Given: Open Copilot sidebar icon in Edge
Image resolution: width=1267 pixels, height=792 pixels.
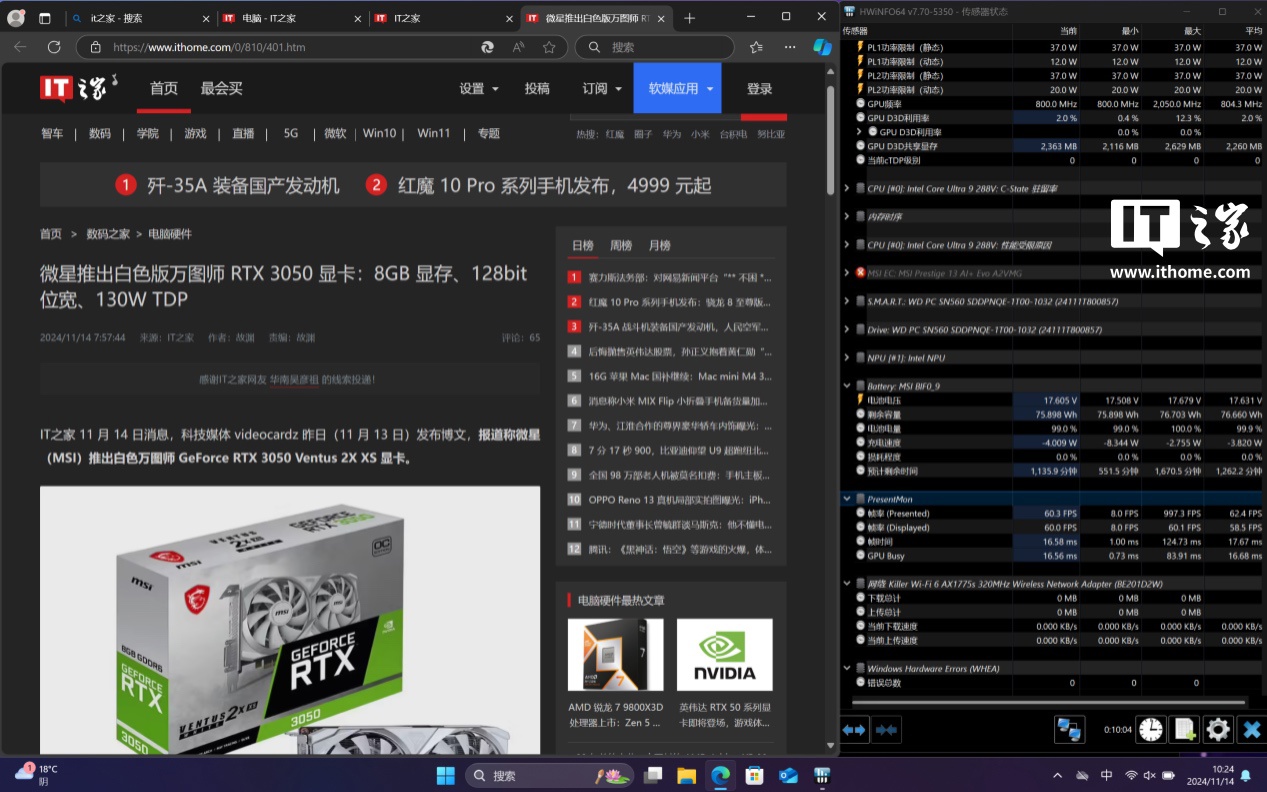Looking at the screenshot, I should click(x=822, y=47).
